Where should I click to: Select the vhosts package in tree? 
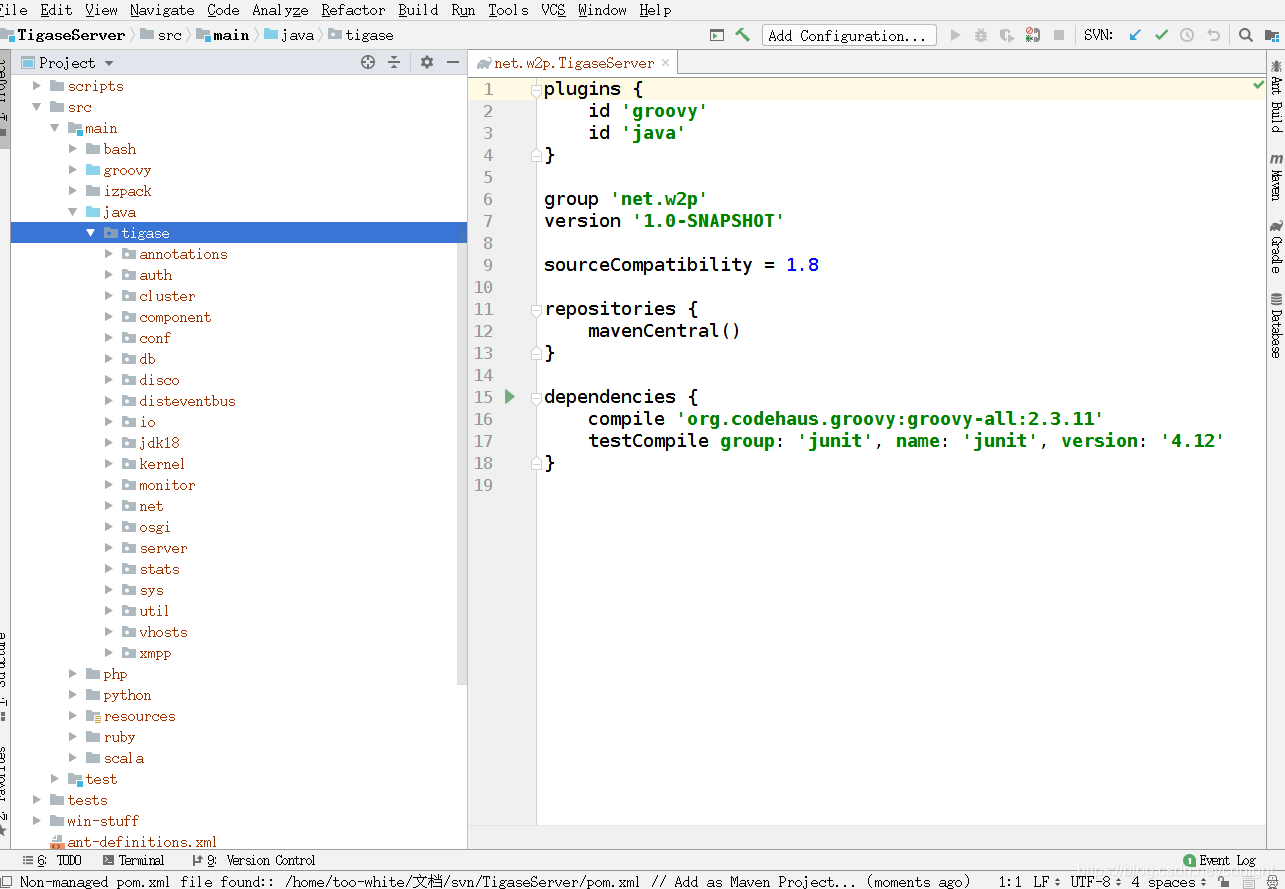163,632
